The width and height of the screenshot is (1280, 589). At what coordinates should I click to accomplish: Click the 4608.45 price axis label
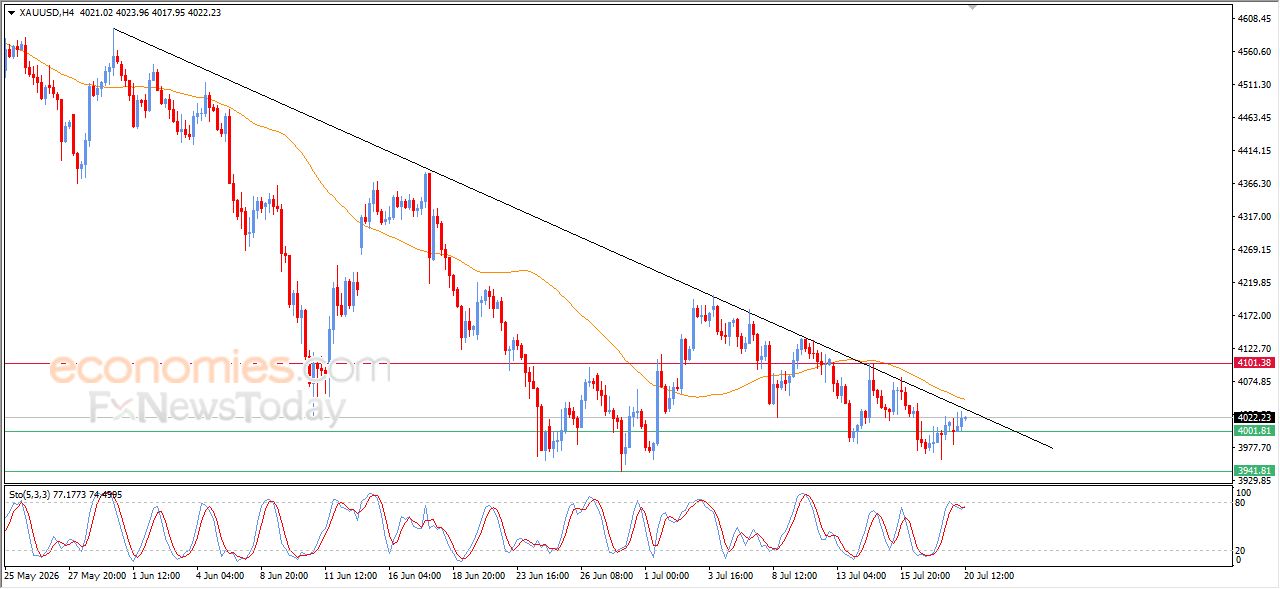coord(1253,19)
